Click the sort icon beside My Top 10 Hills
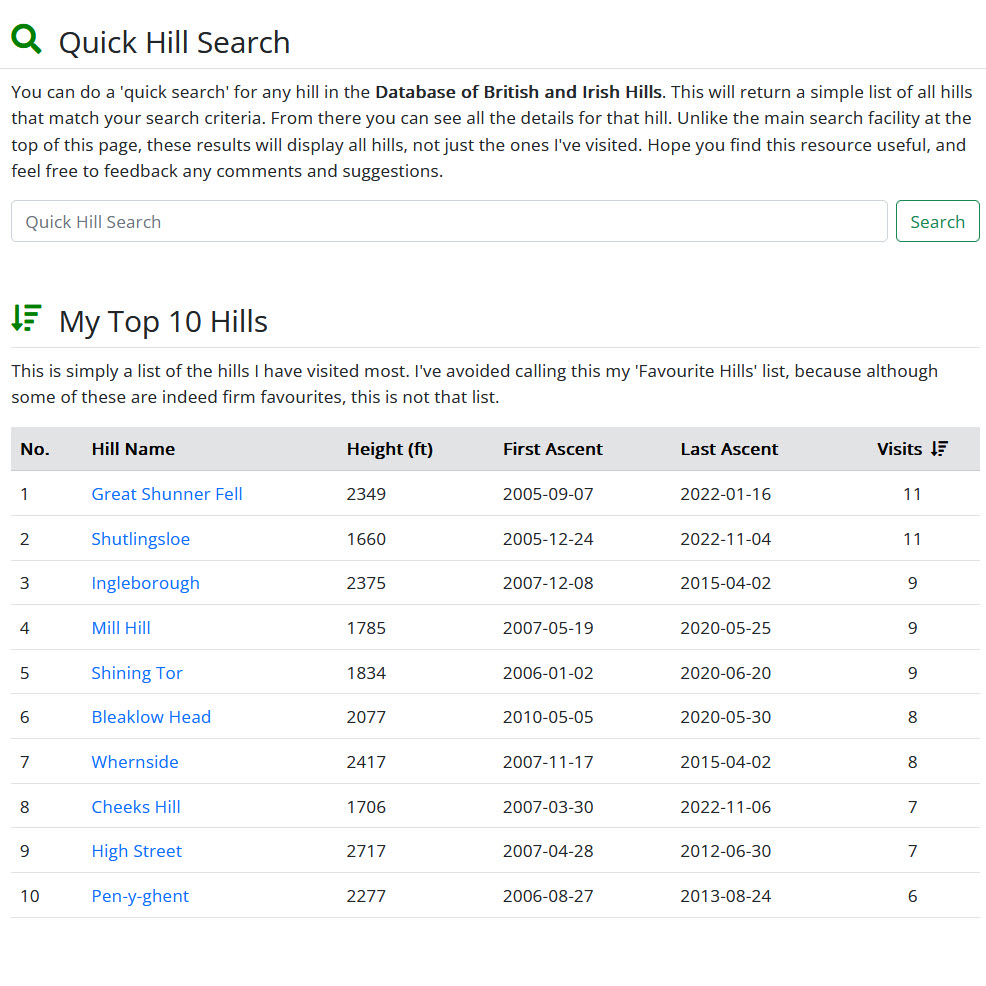Screen dimensions: 986x986 click(26, 318)
